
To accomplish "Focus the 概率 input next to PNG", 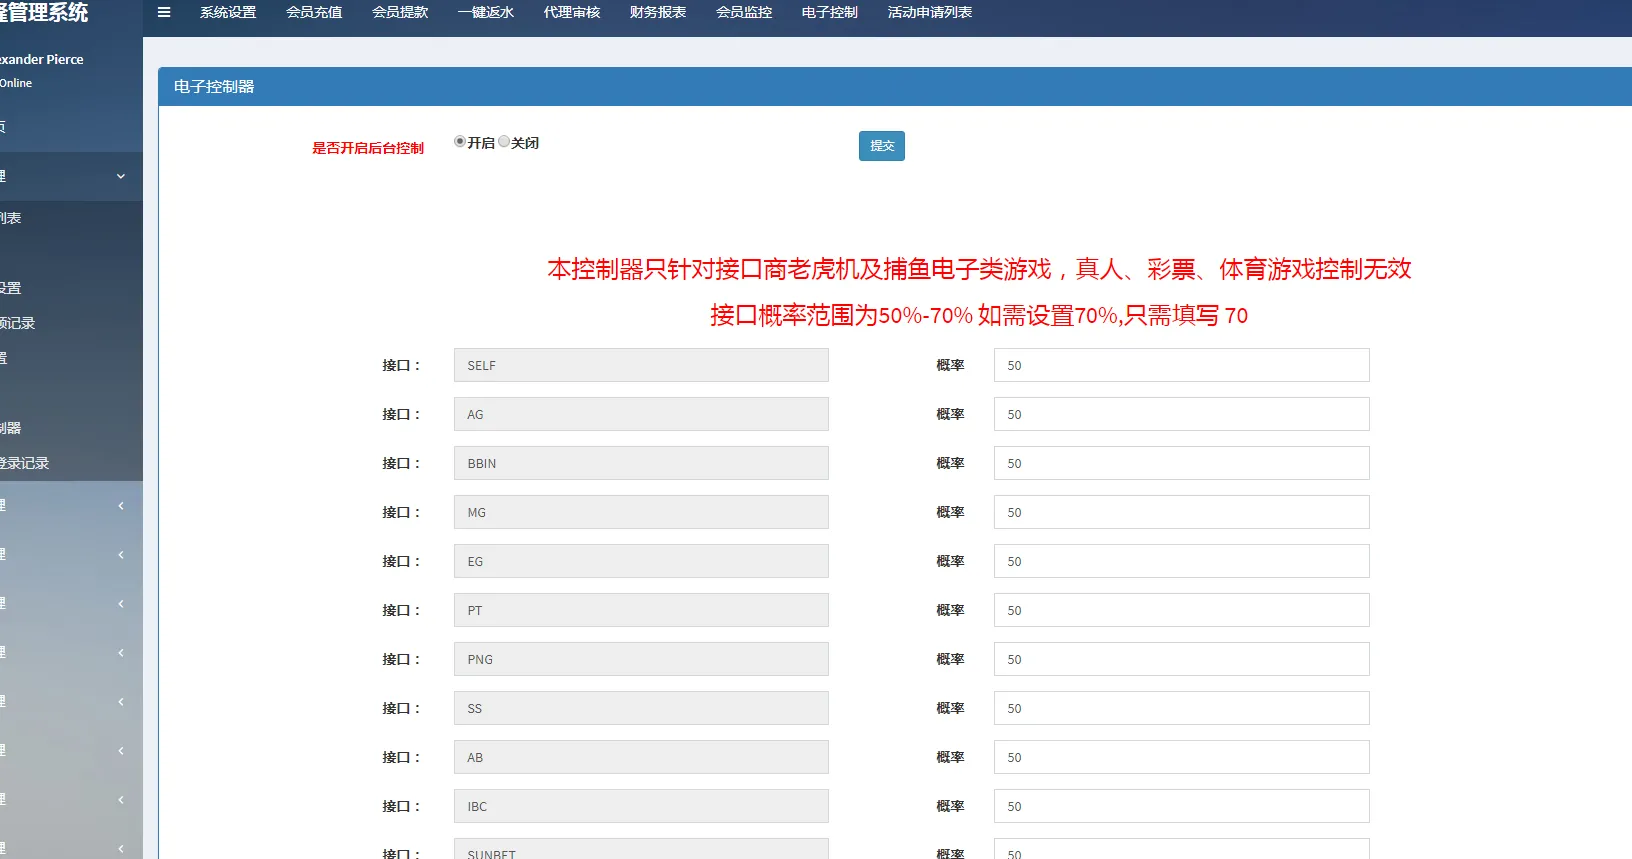I will 1181,659.
